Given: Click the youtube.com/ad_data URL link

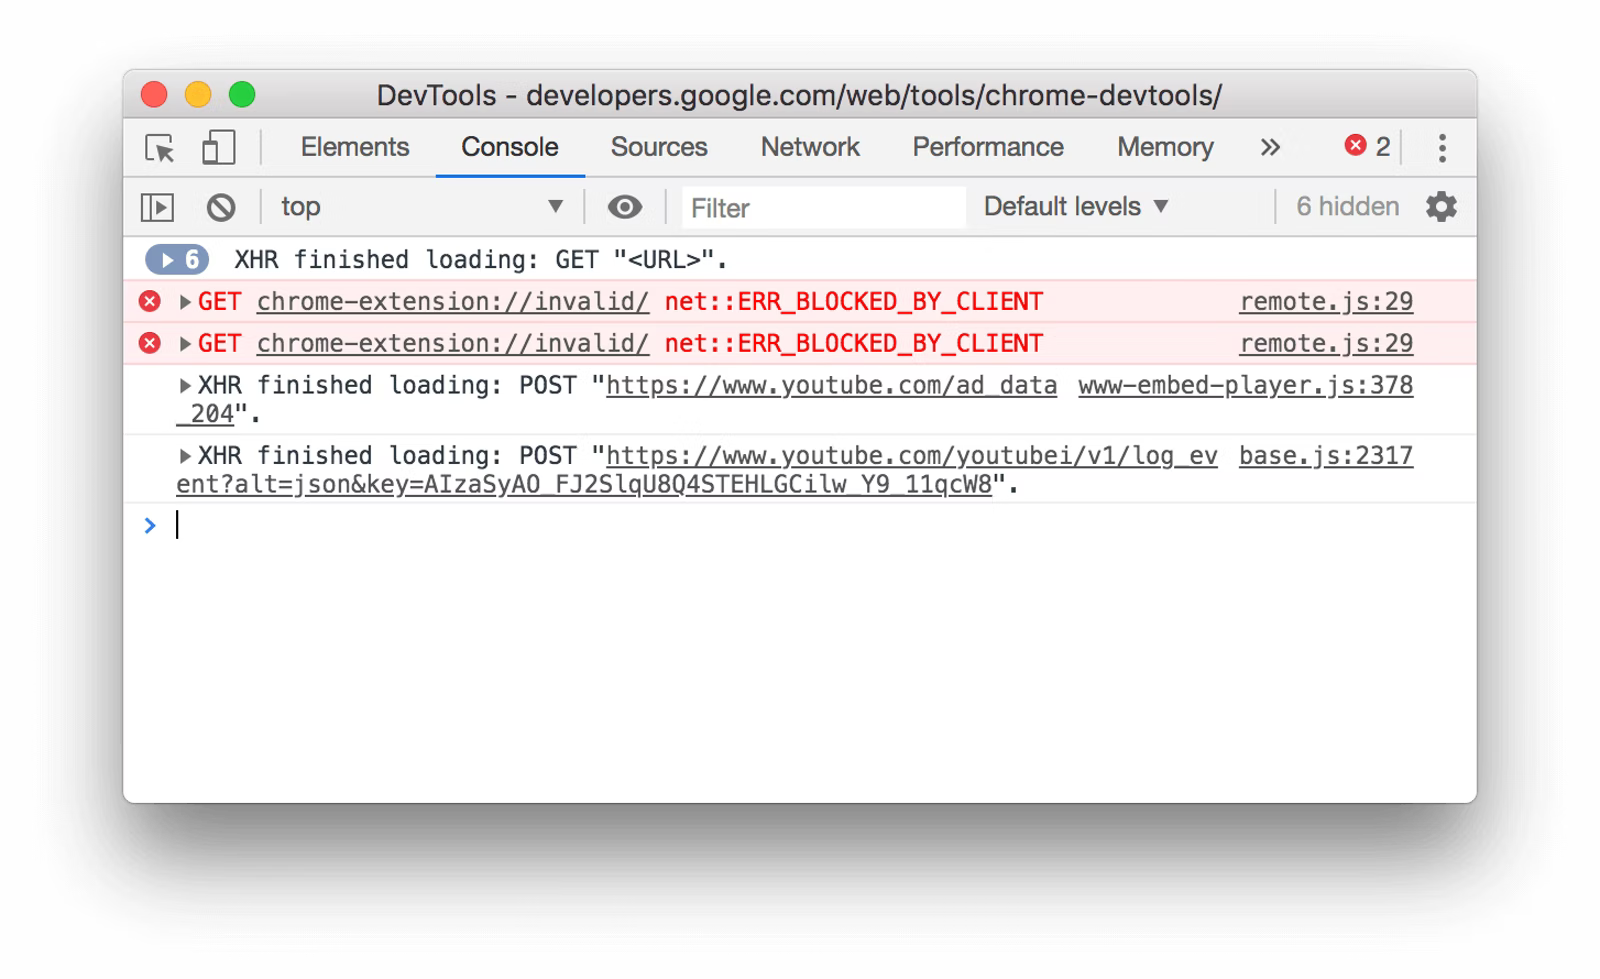Looking at the screenshot, I should (831, 385).
